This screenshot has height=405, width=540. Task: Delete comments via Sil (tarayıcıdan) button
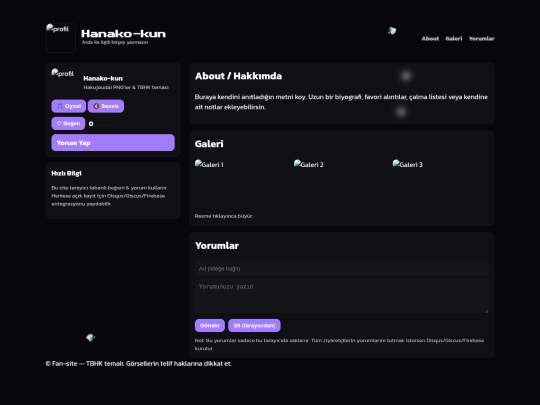[254, 325]
